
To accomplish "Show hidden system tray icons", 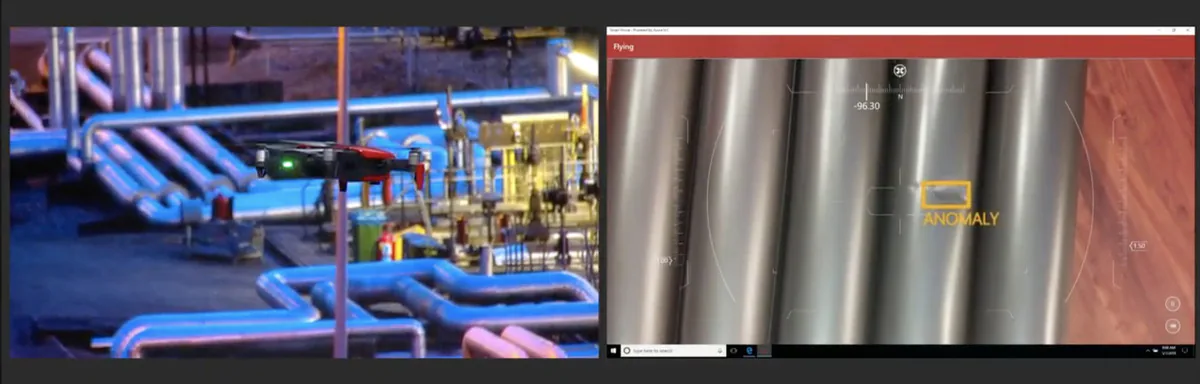I will tap(1148, 351).
